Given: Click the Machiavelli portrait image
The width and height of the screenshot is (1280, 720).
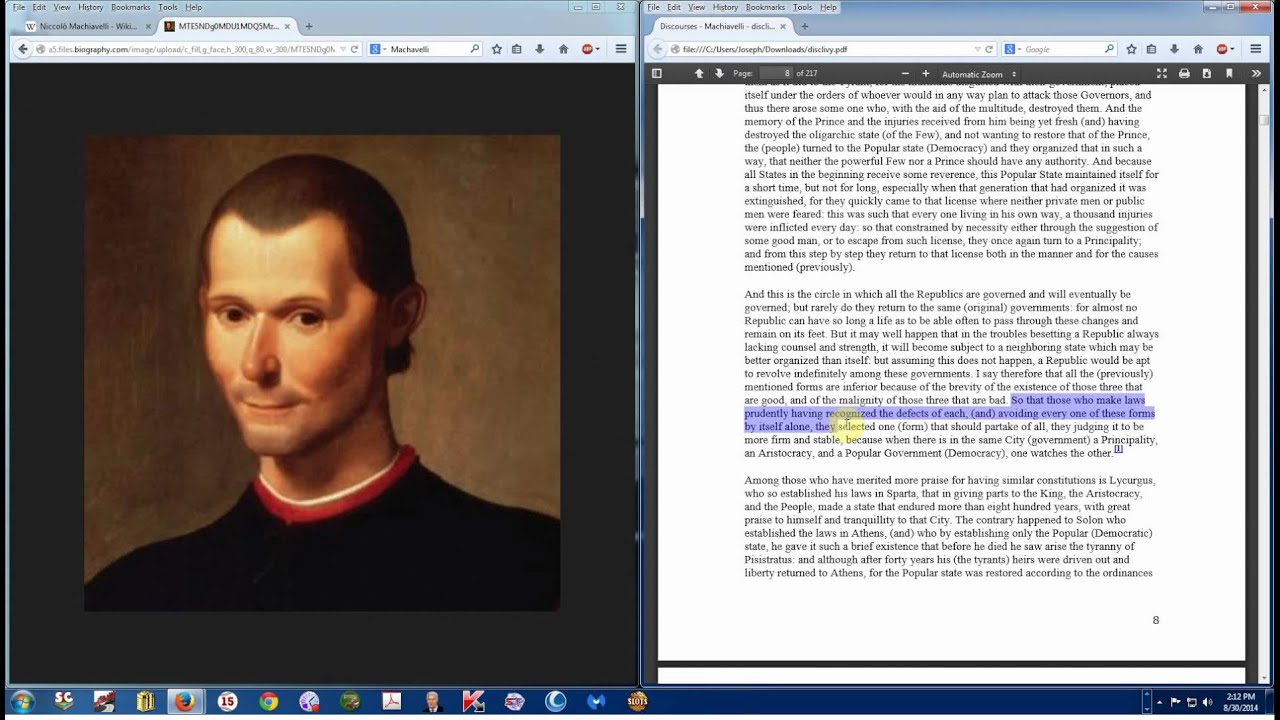Looking at the screenshot, I should point(322,373).
